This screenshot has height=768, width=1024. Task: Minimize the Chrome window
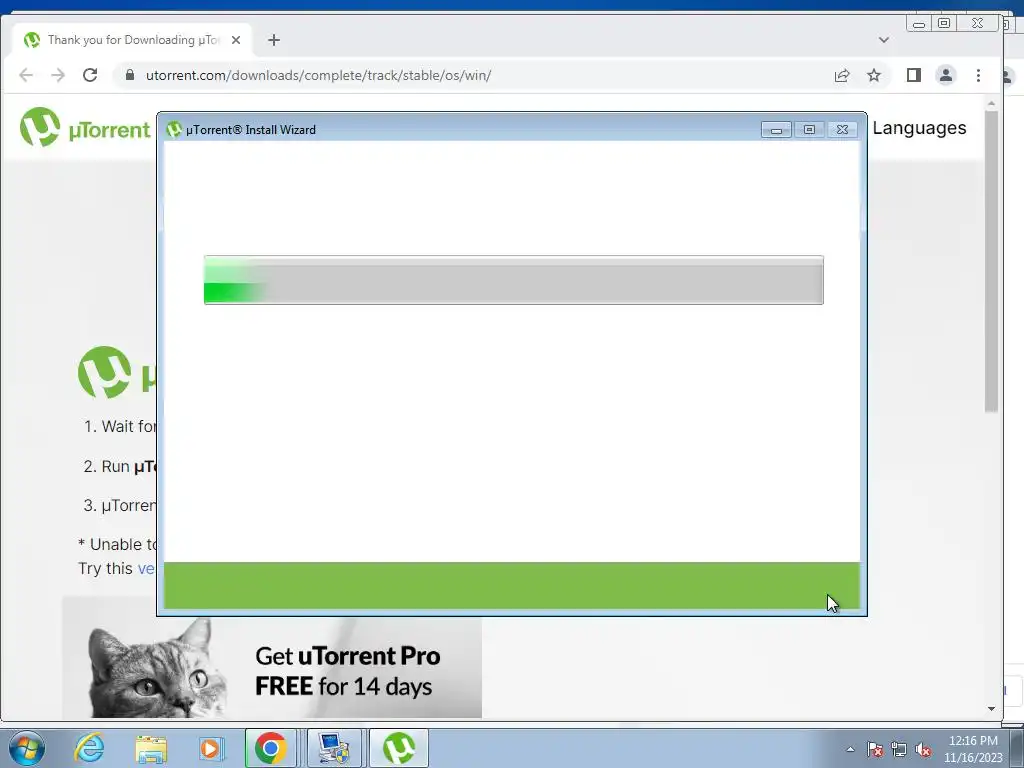pyautogui.click(x=919, y=24)
